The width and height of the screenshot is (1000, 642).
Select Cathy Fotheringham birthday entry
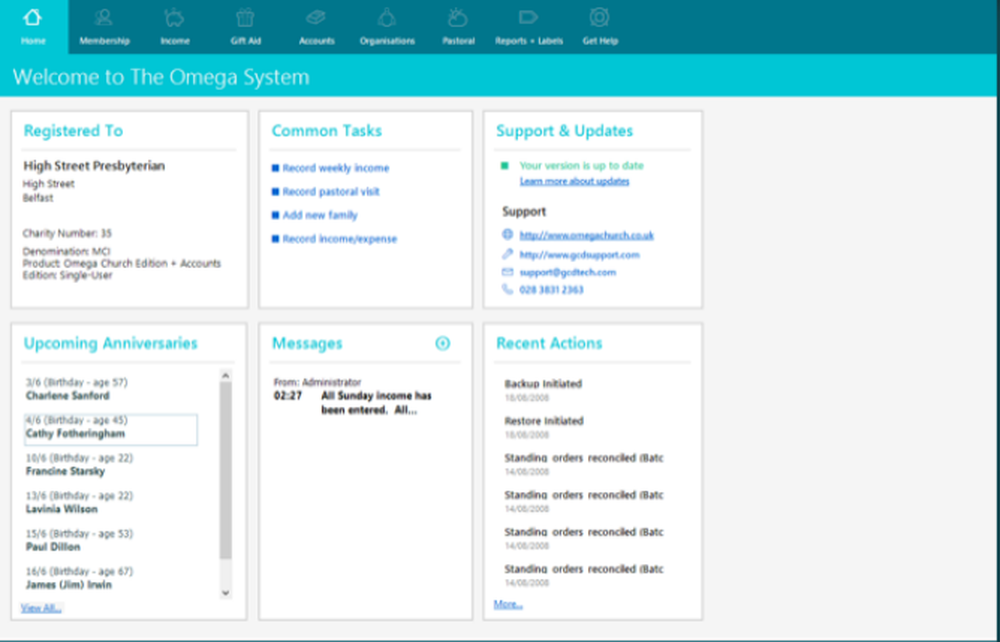click(x=111, y=430)
